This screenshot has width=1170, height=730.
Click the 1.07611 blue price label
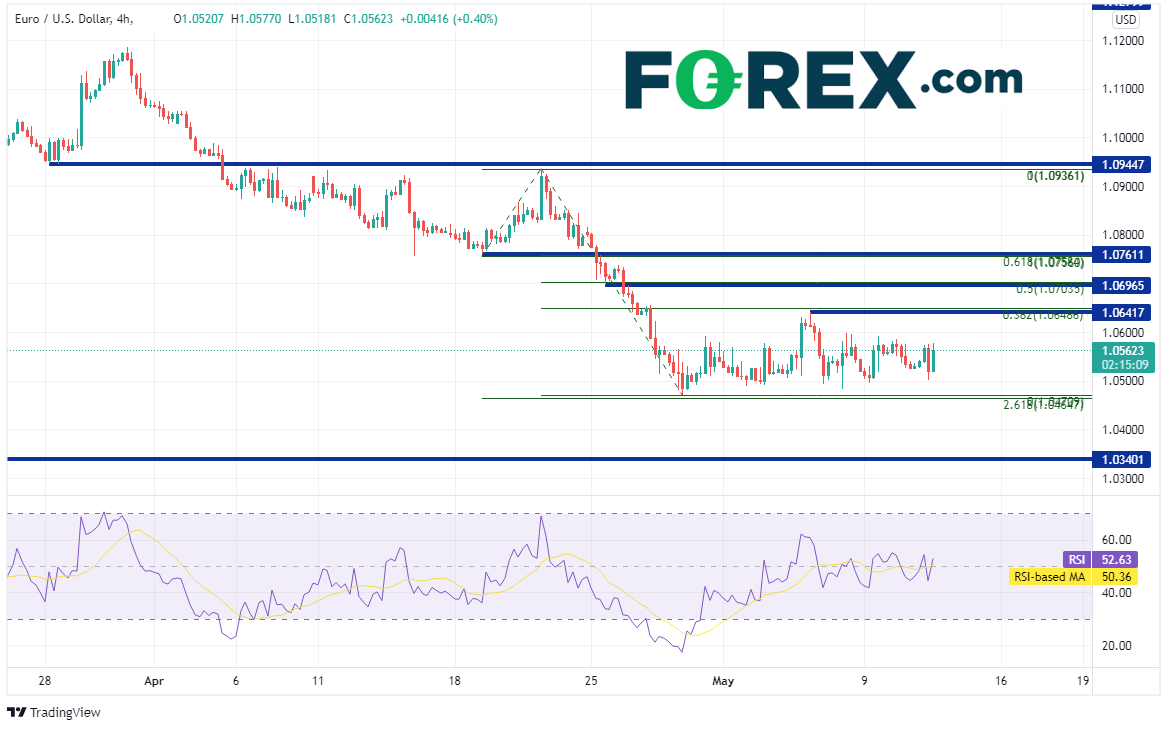coord(1126,255)
